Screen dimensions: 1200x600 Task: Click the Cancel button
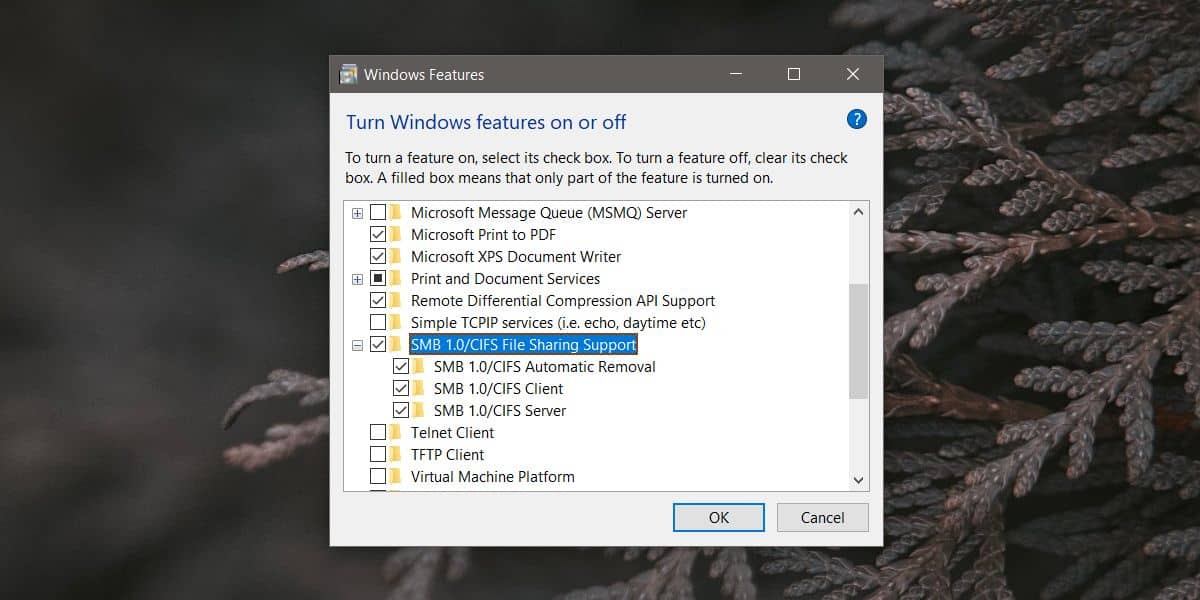click(x=823, y=517)
